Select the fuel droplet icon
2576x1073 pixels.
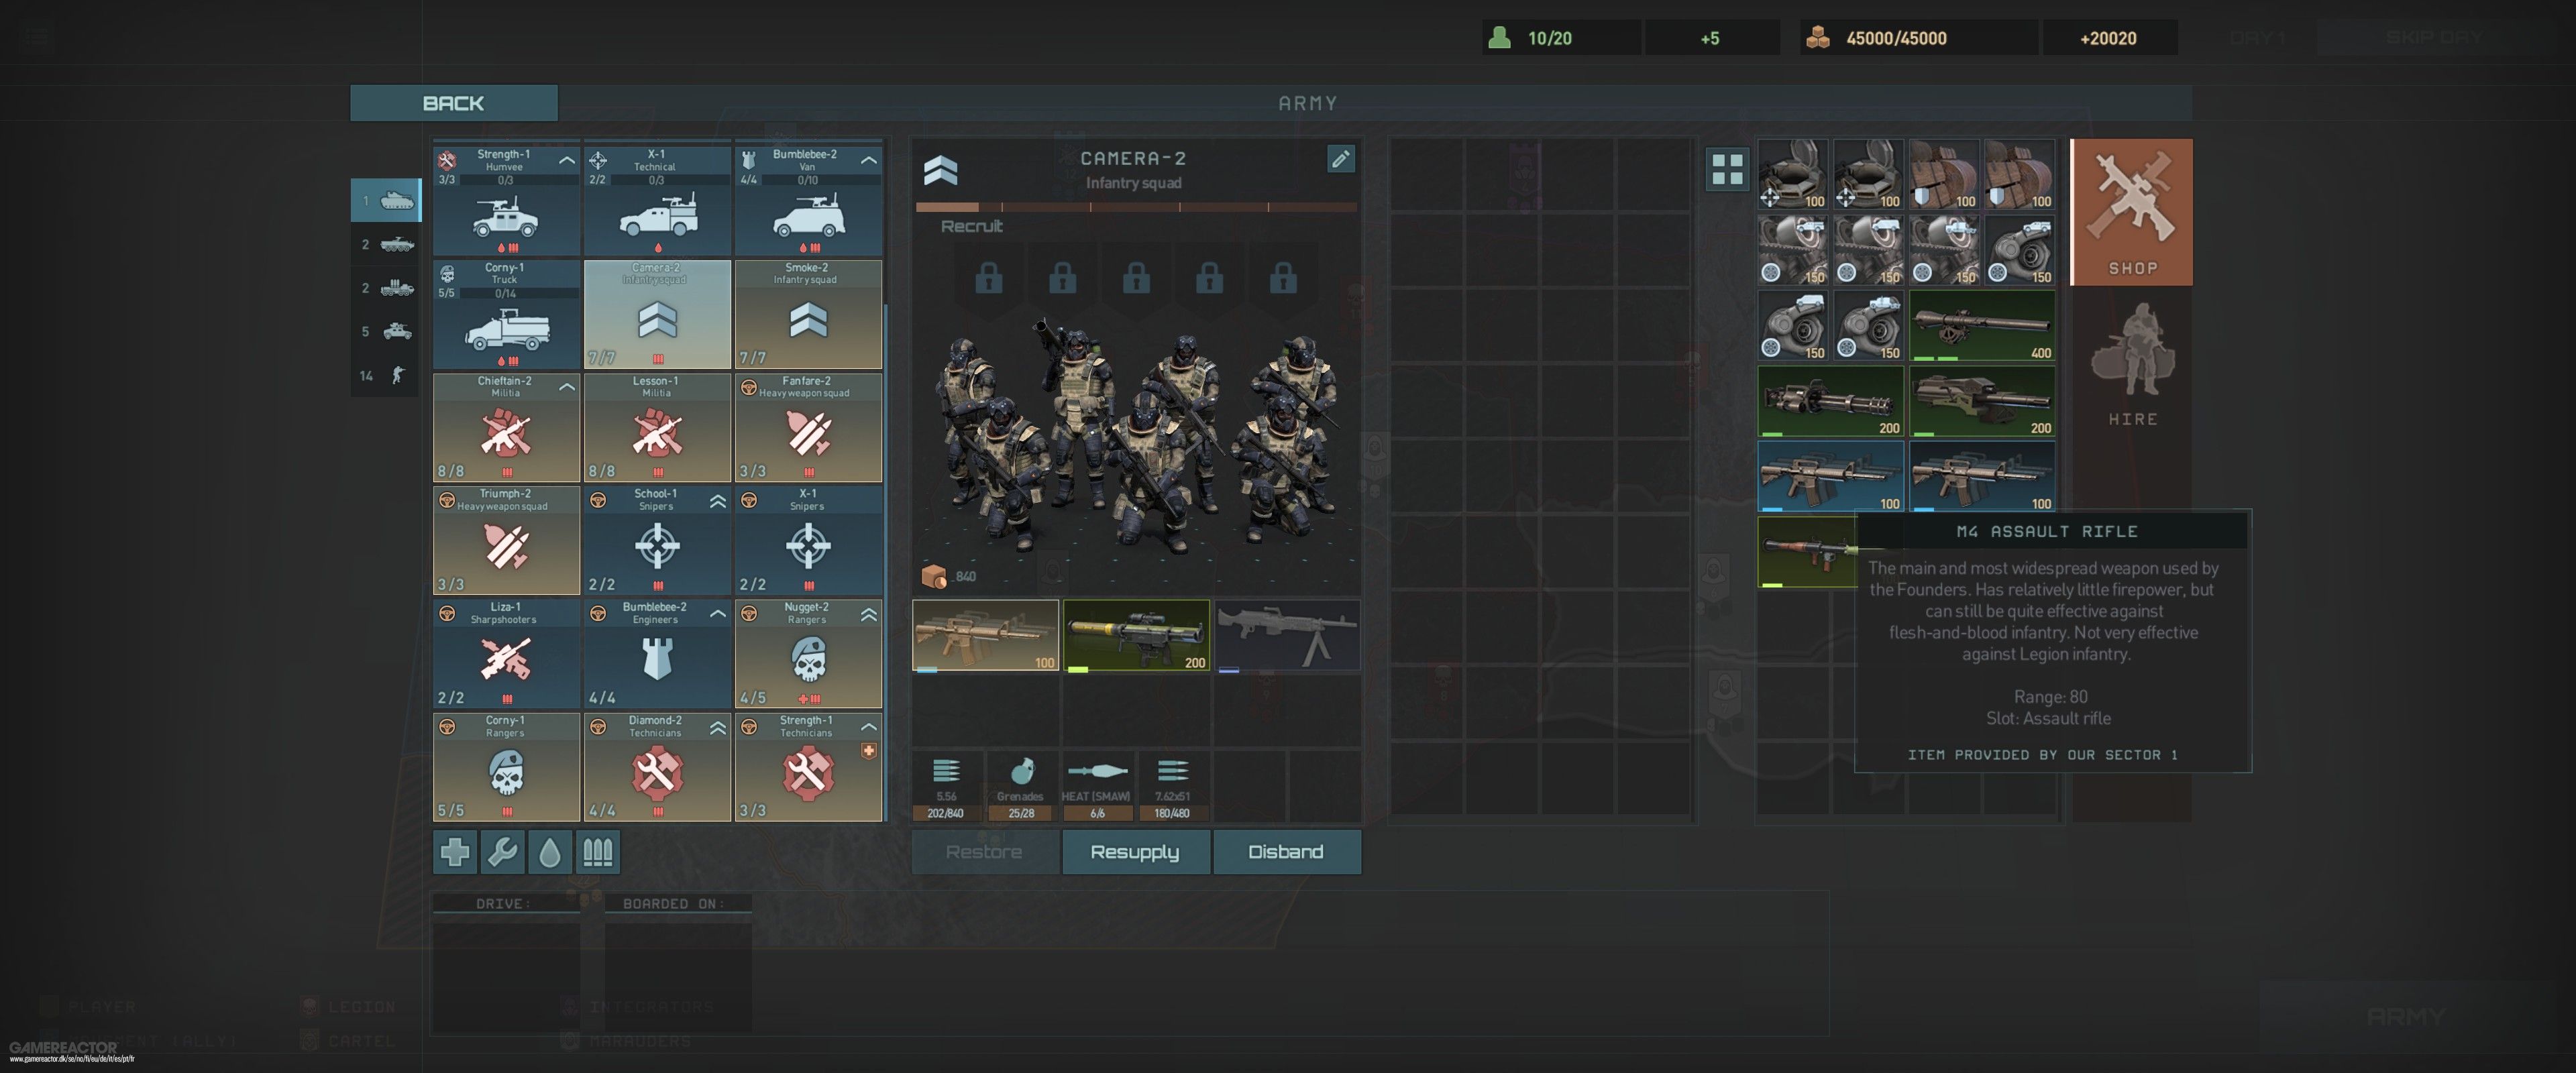549,852
